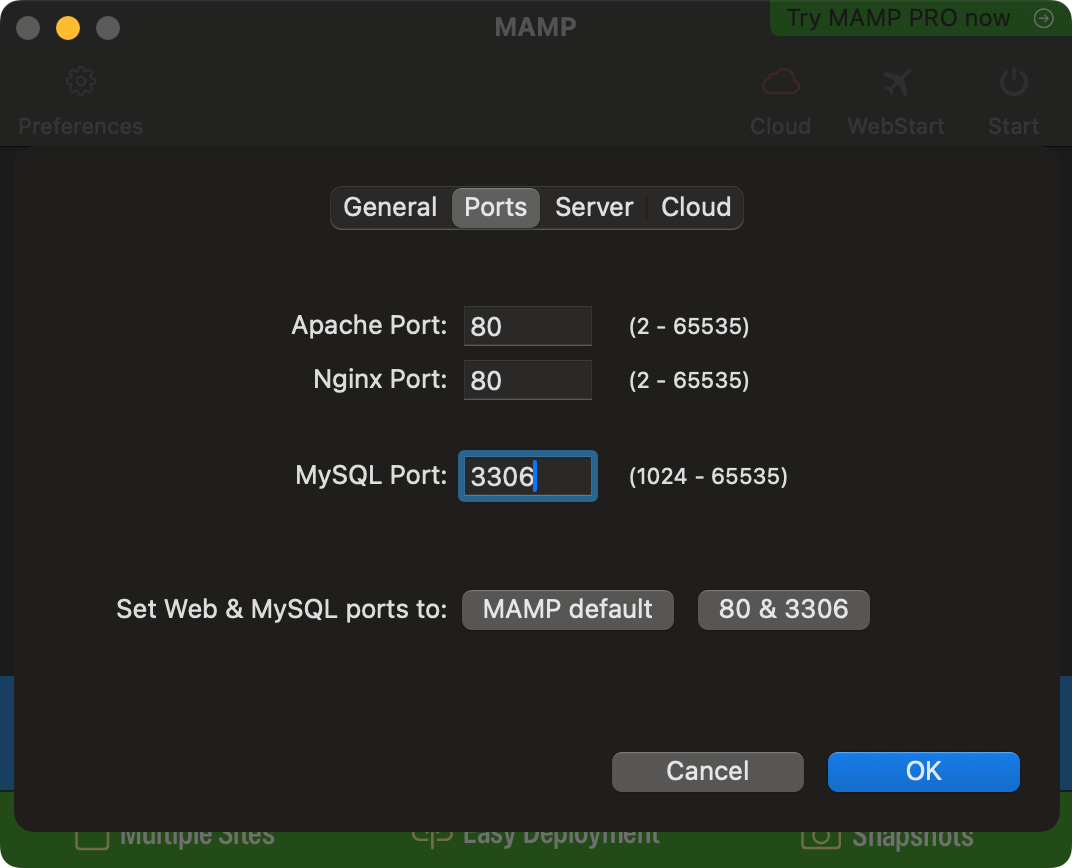The height and width of the screenshot is (868, 1072).
Task: Click the arrow icon in MAMP PRO banner
Action: [1043, 18]
